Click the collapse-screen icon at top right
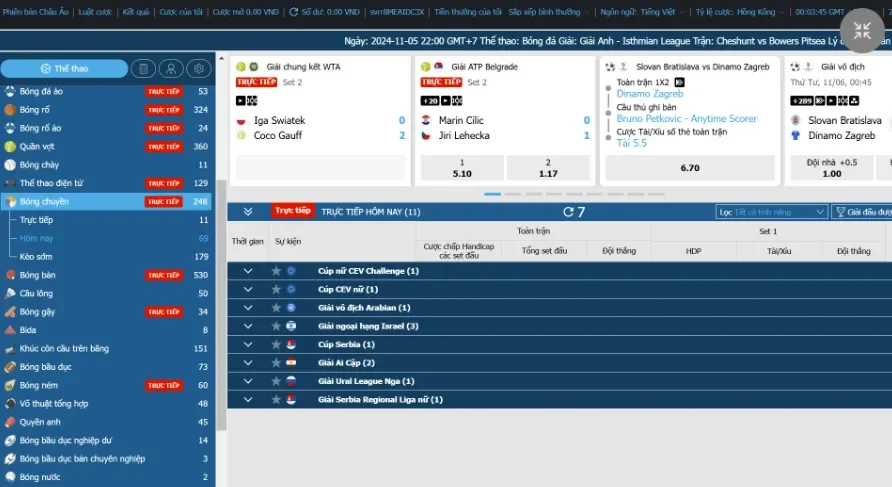 (861, 31)
